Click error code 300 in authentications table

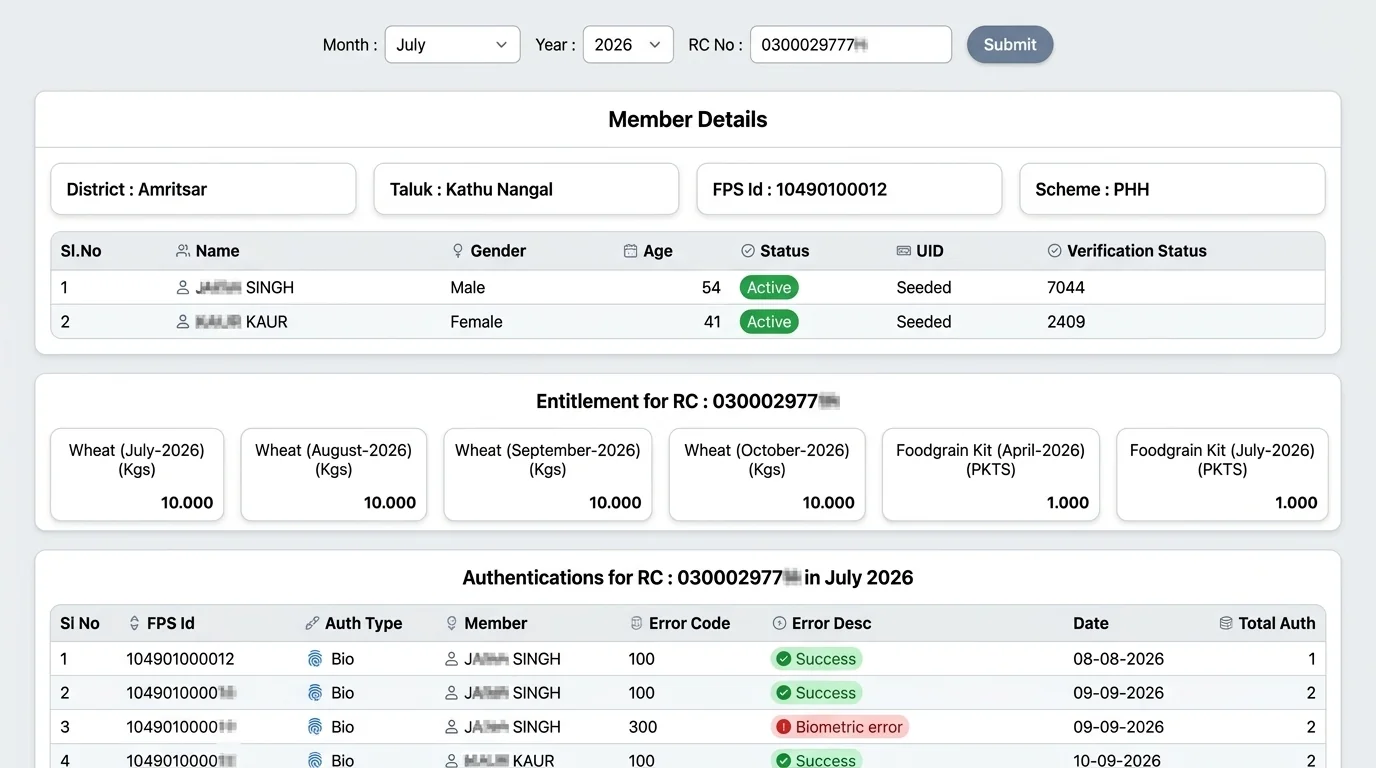click(643, 727)
